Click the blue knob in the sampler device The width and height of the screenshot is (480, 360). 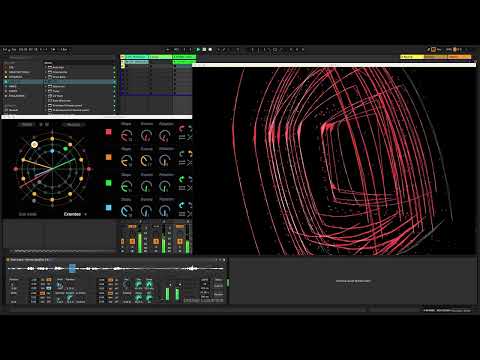tap(60, 286)
